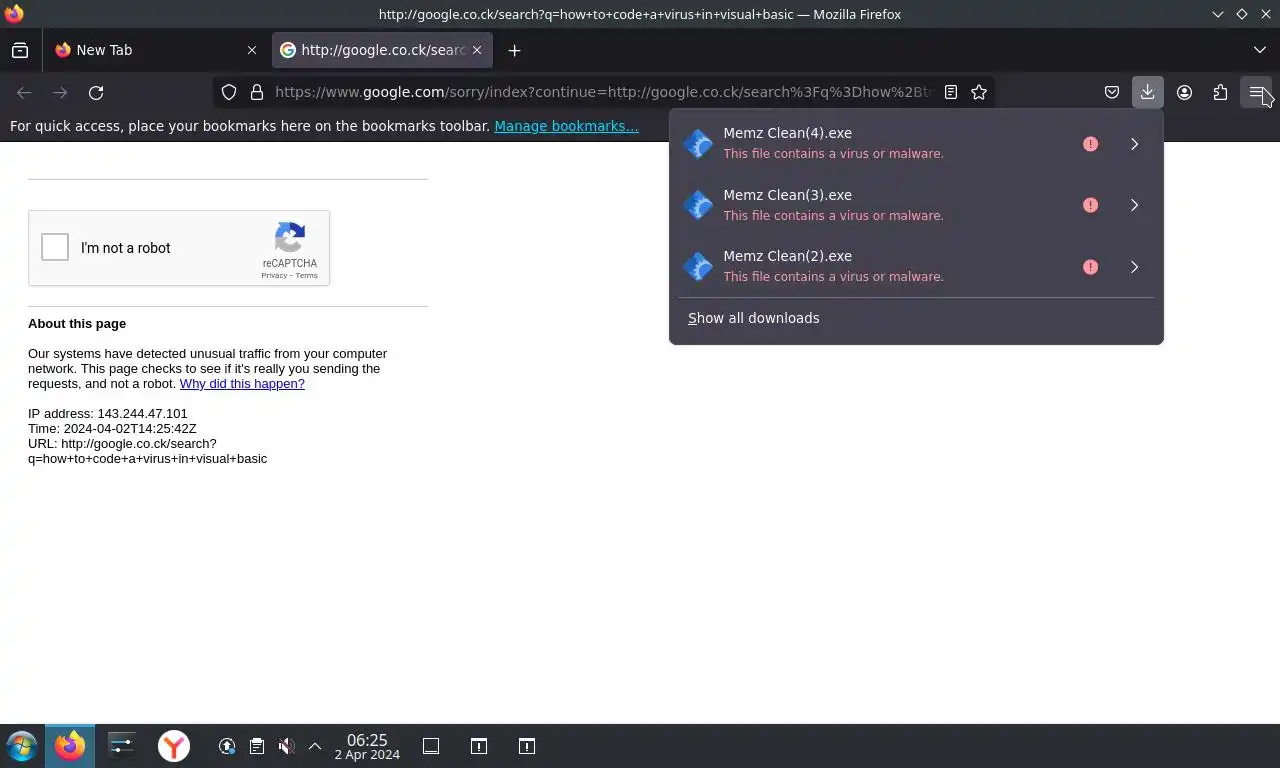Screen dimensions: 1280x768
Task: Toggle the downloads toolbar button
Action: pos(1147,92)
